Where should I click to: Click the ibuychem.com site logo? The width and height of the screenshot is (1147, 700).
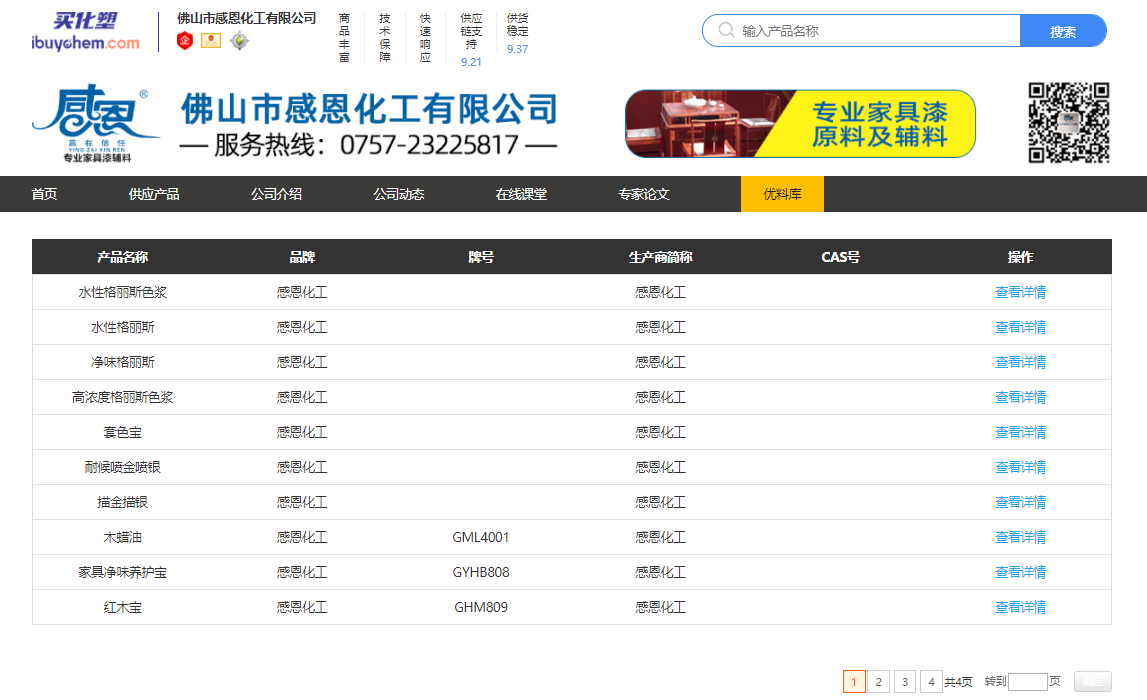(85, 31)
